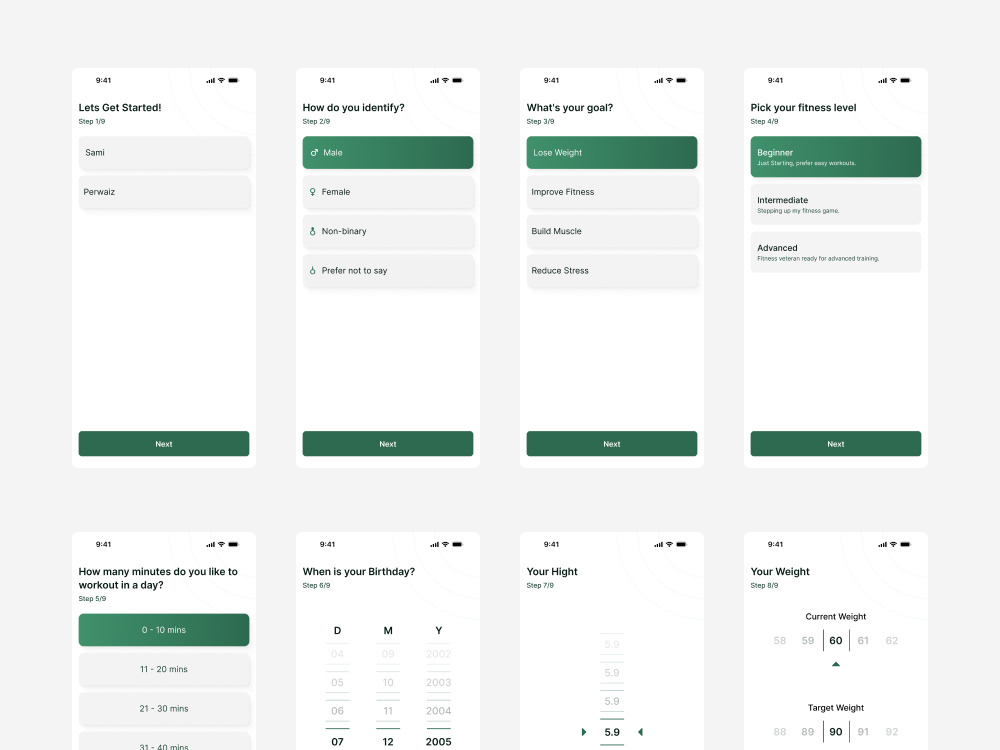The width and height of the screenshot is (1000, 750).
Task: Click the battery icon on Your Hight screen
Action: 681,544
